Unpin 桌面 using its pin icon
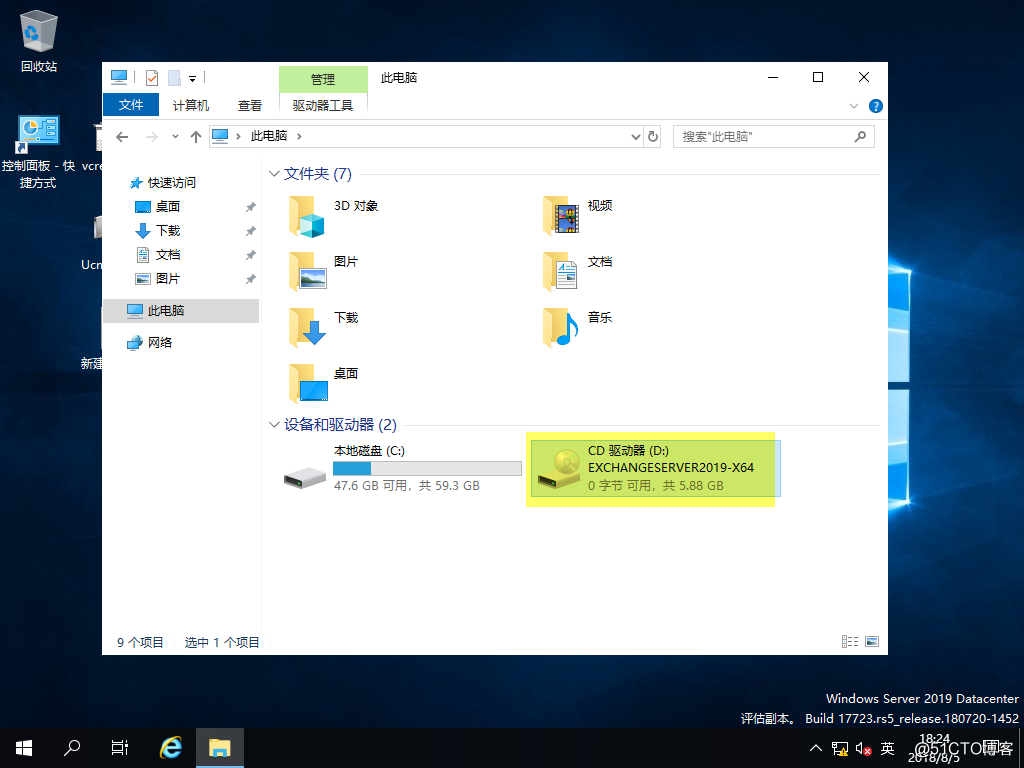The width and height of the screenshot is (1024, 768). (250, 207)
